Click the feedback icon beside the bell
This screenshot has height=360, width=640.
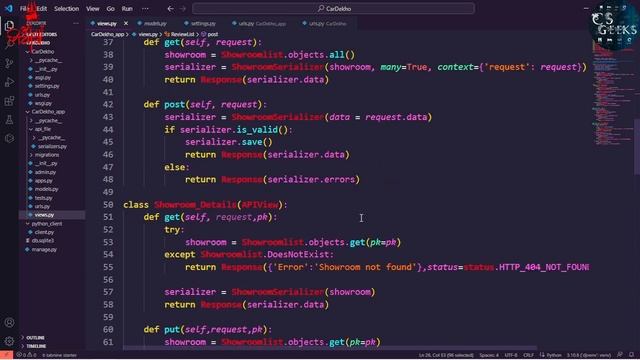[620, 355]
